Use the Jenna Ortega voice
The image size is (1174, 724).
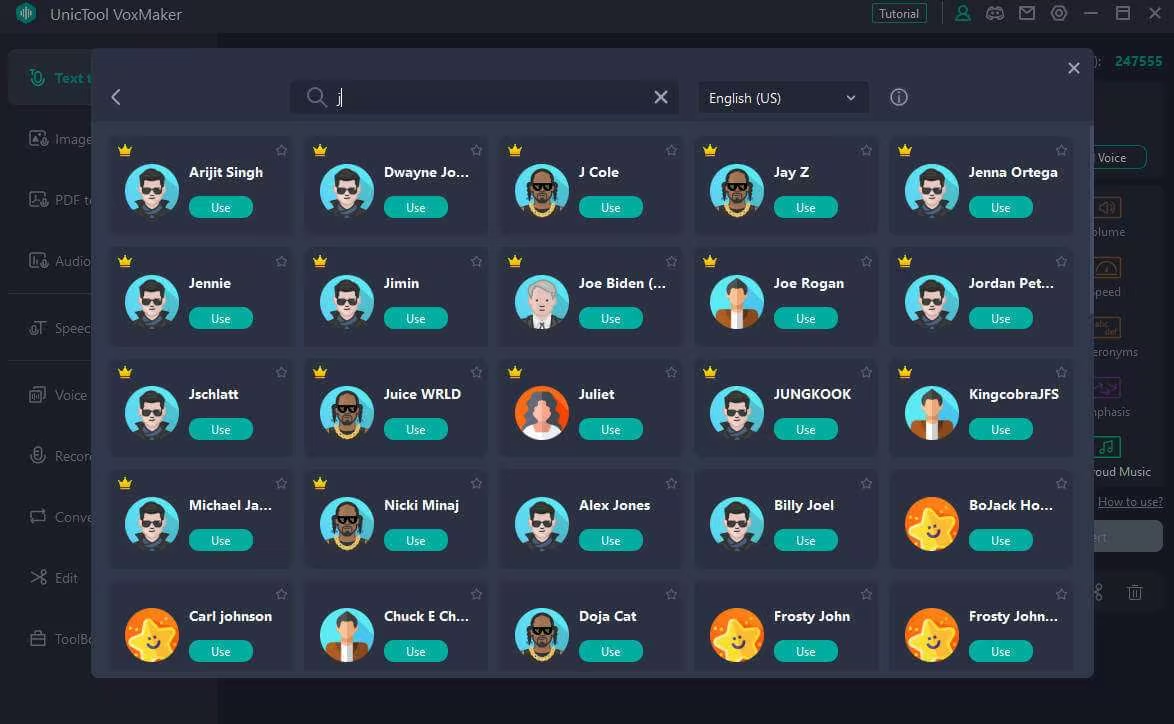coord(1000,207)
